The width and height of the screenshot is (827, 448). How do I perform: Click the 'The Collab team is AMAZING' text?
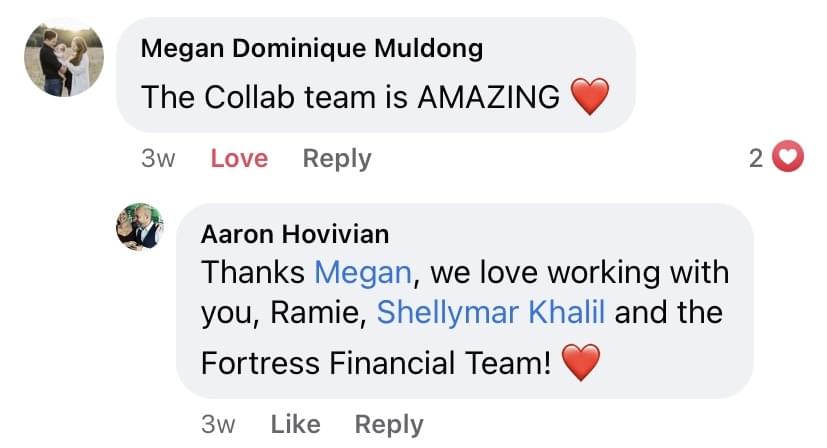pos(350,97)
